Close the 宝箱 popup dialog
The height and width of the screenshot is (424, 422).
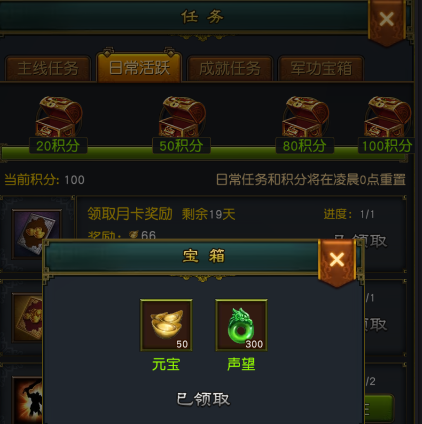(337, 259)
